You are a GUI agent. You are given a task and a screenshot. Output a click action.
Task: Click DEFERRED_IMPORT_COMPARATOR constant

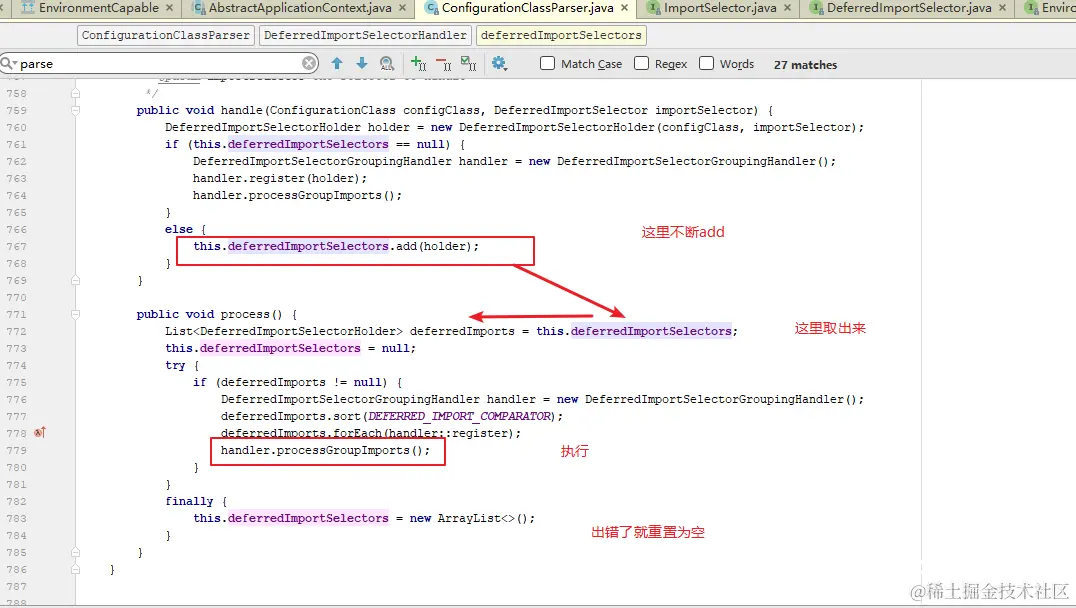tap(460, 416)
